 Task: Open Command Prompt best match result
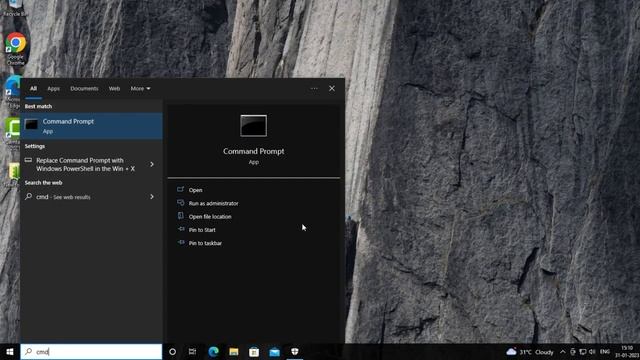point(92,126)
